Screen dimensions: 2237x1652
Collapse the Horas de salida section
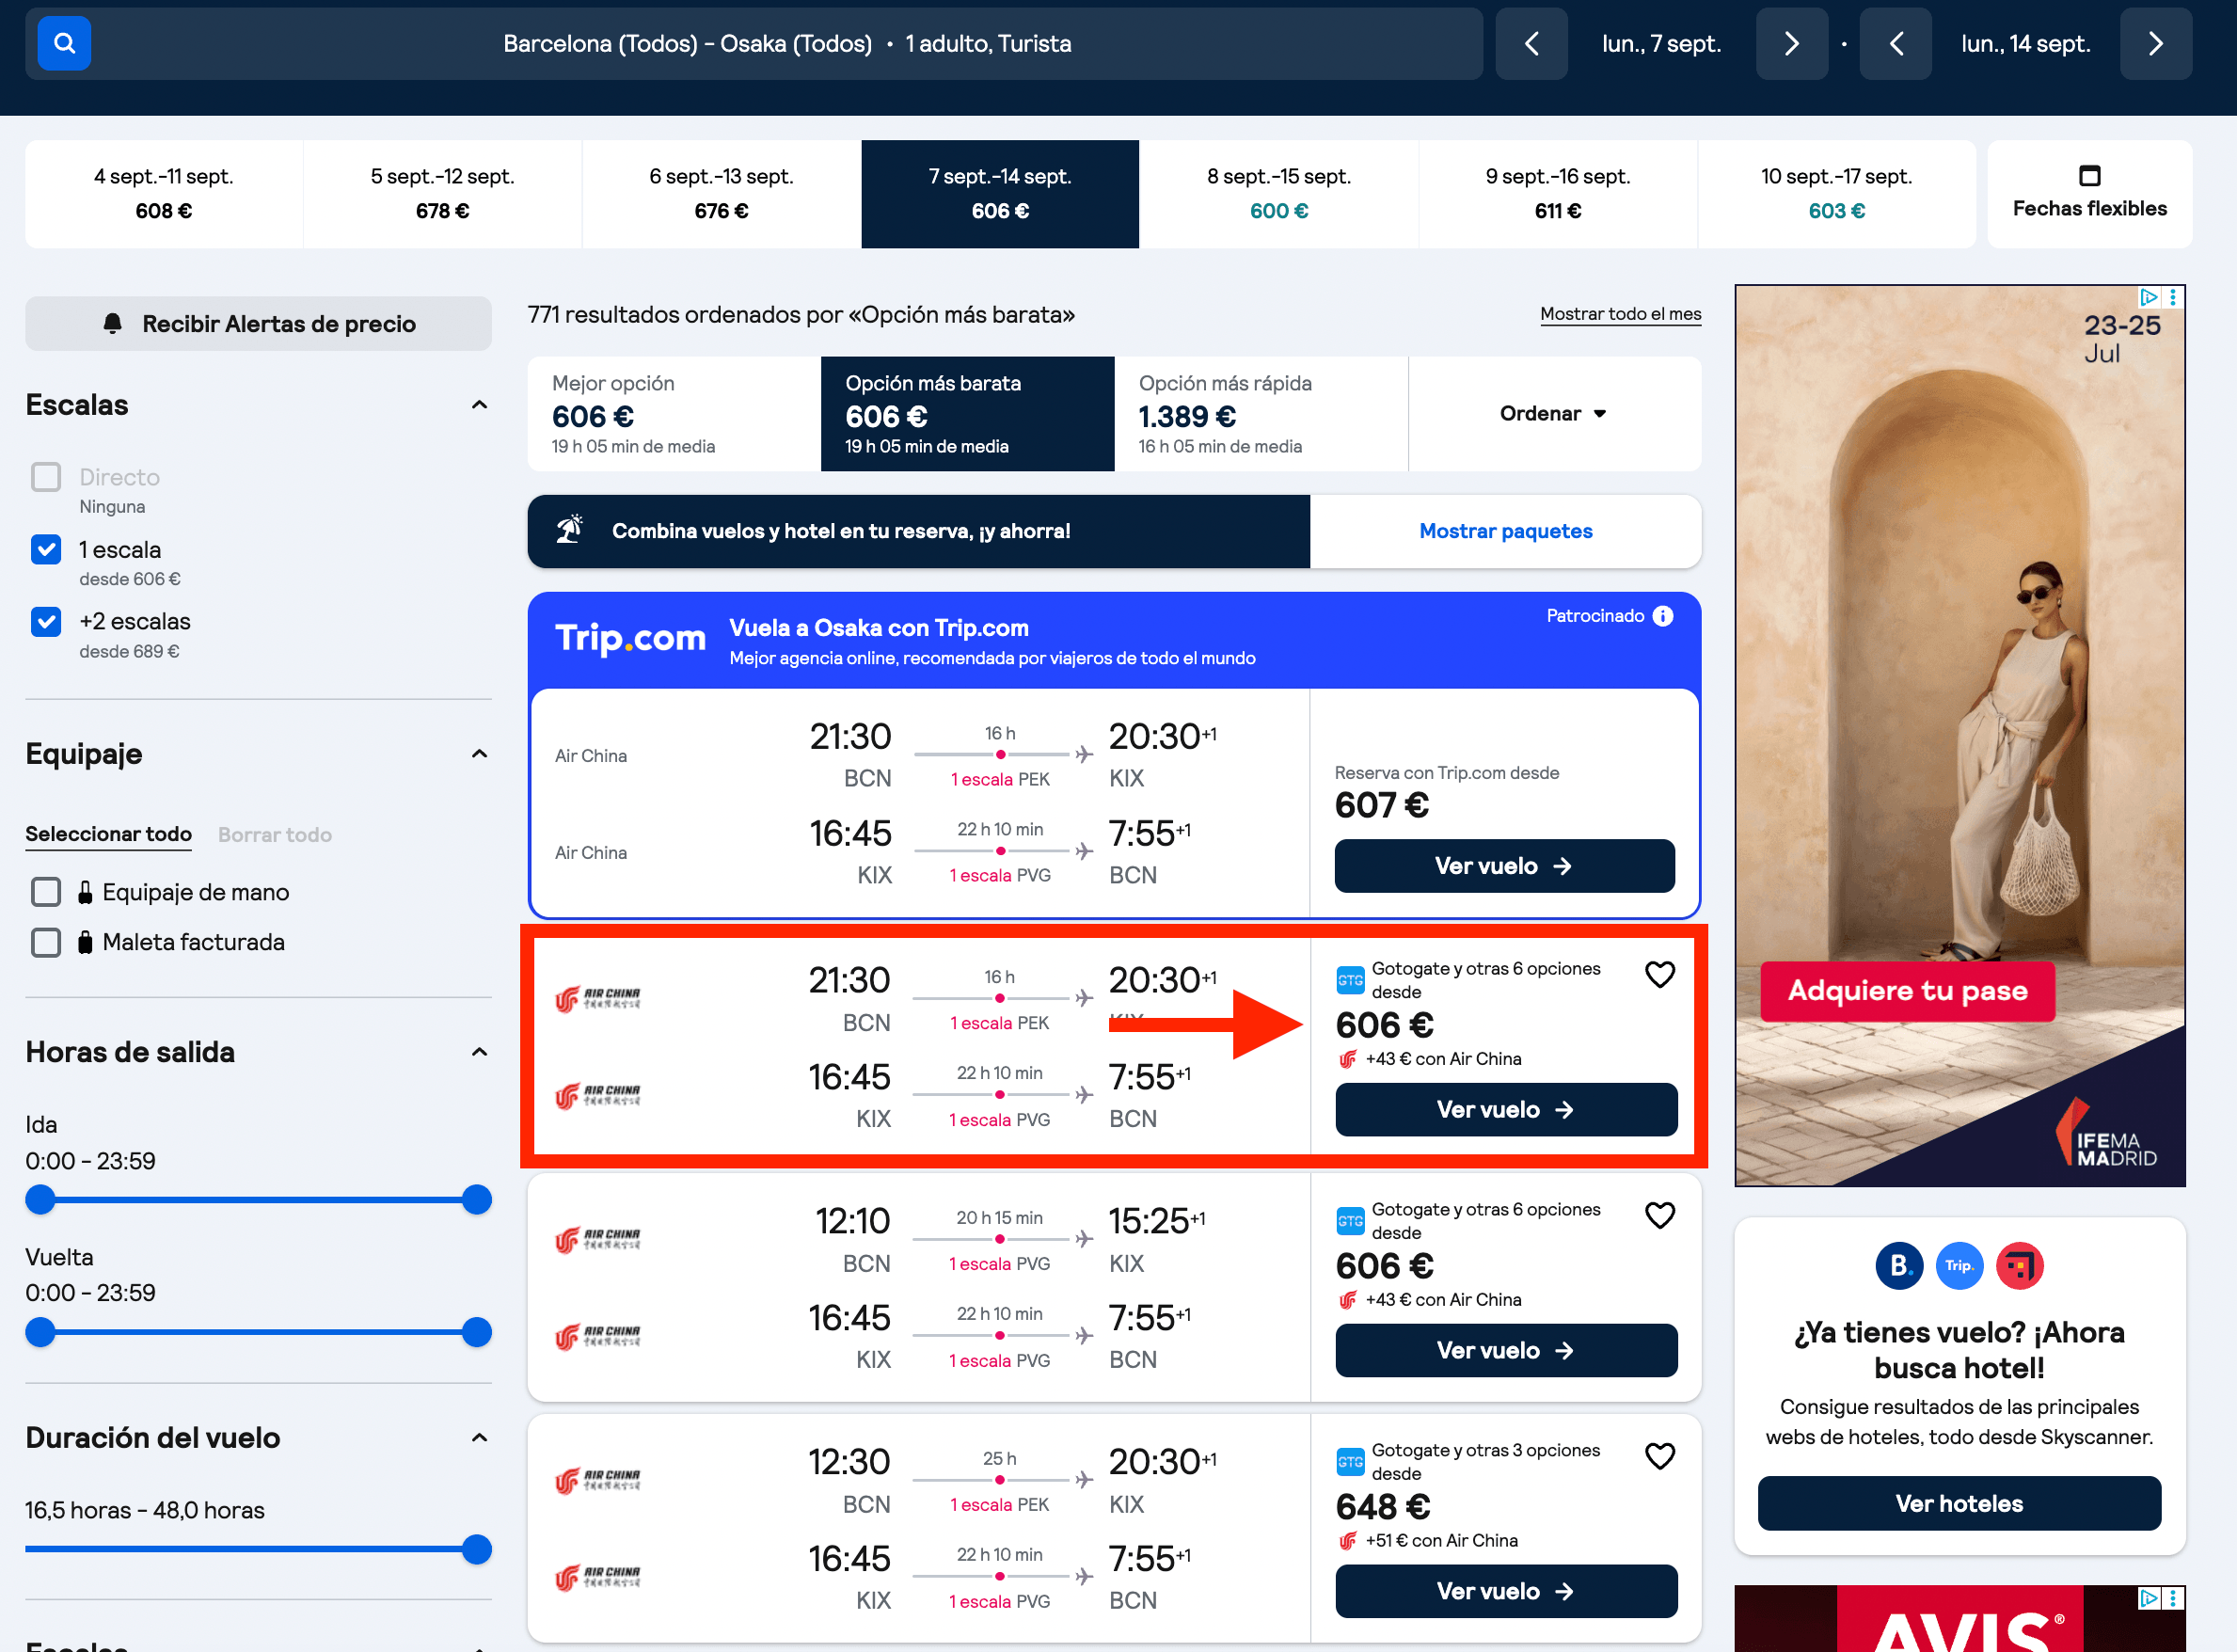(479, 1052)
